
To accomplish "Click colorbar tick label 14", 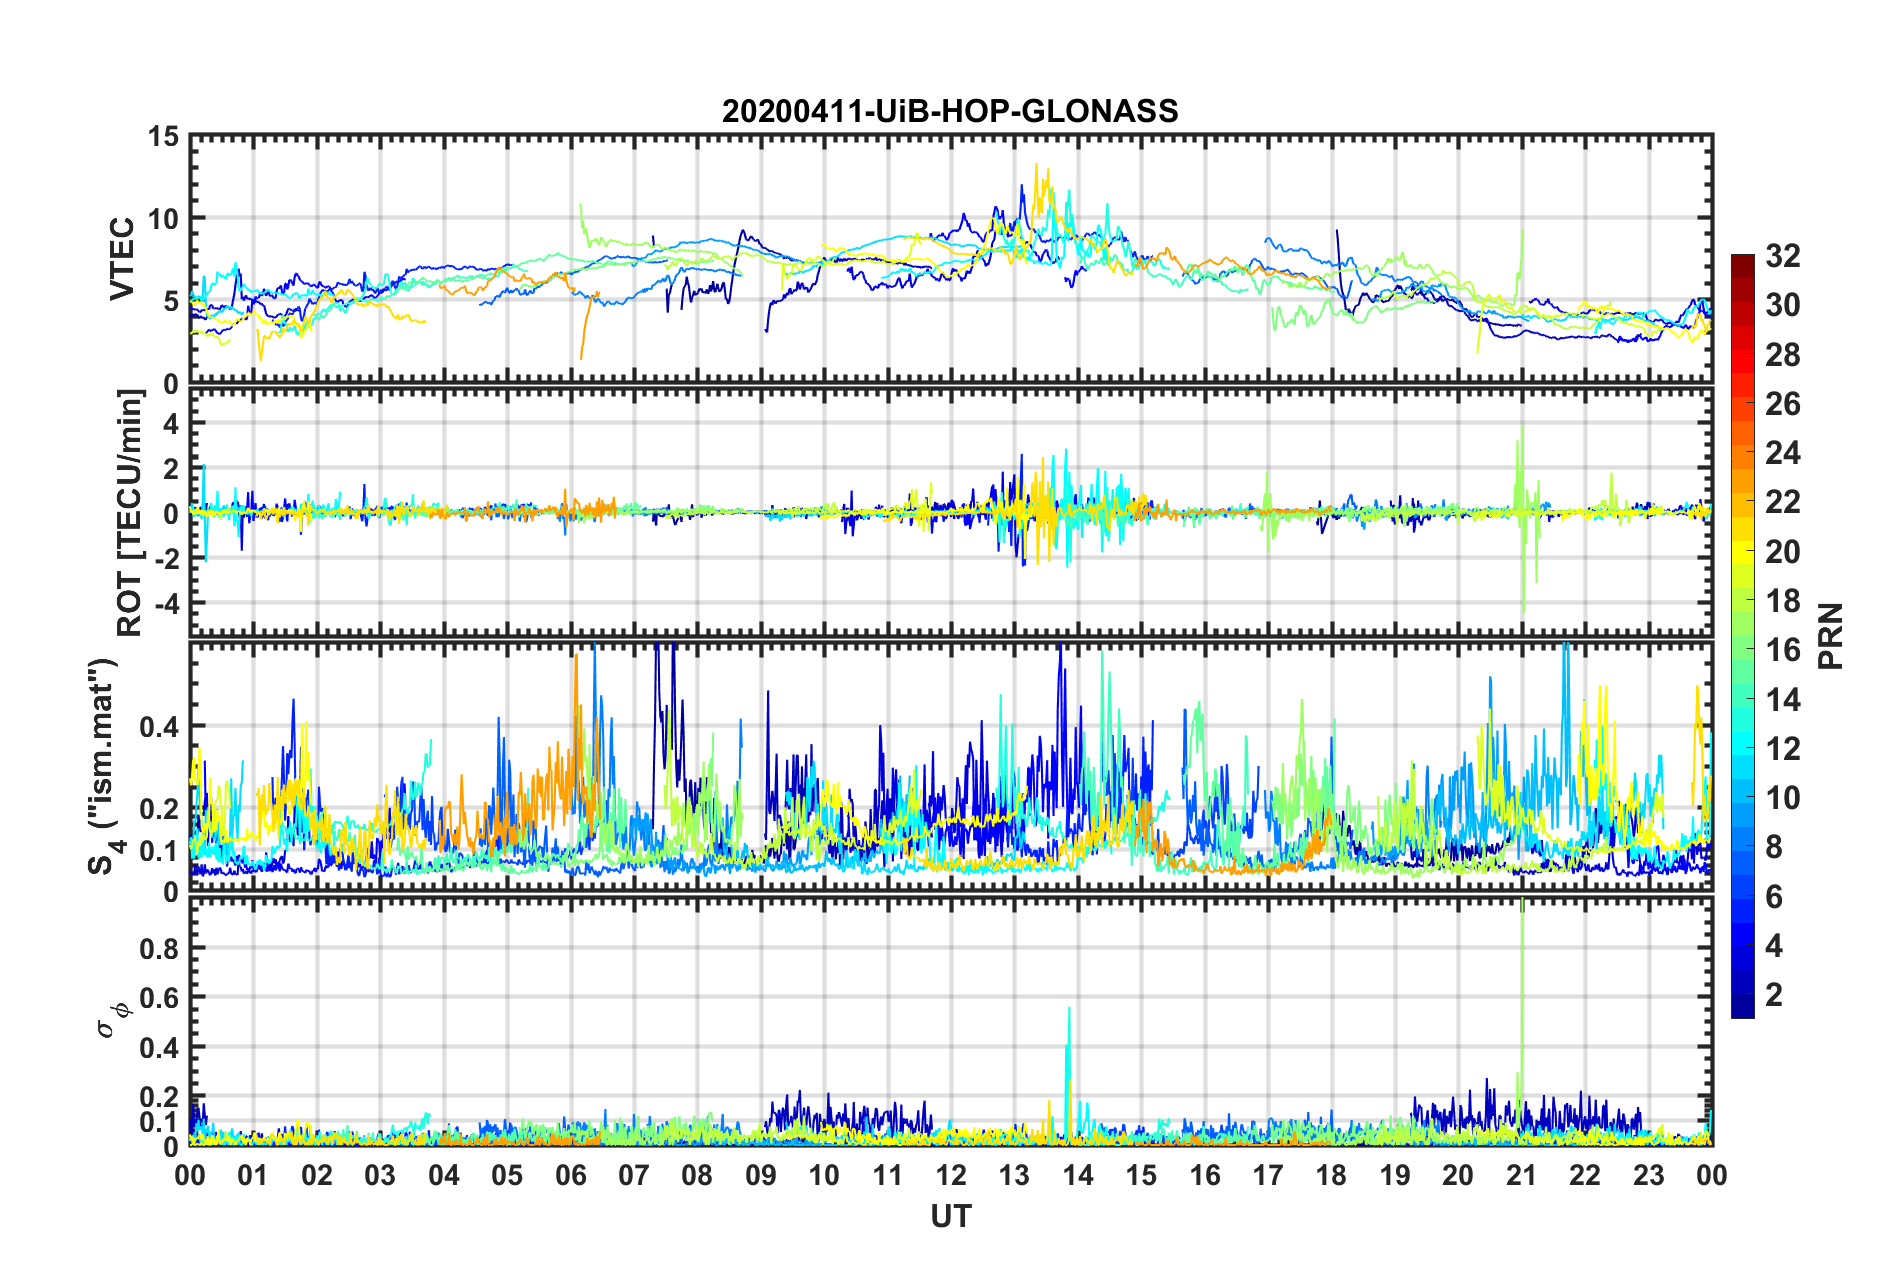I will (1783, 700).
